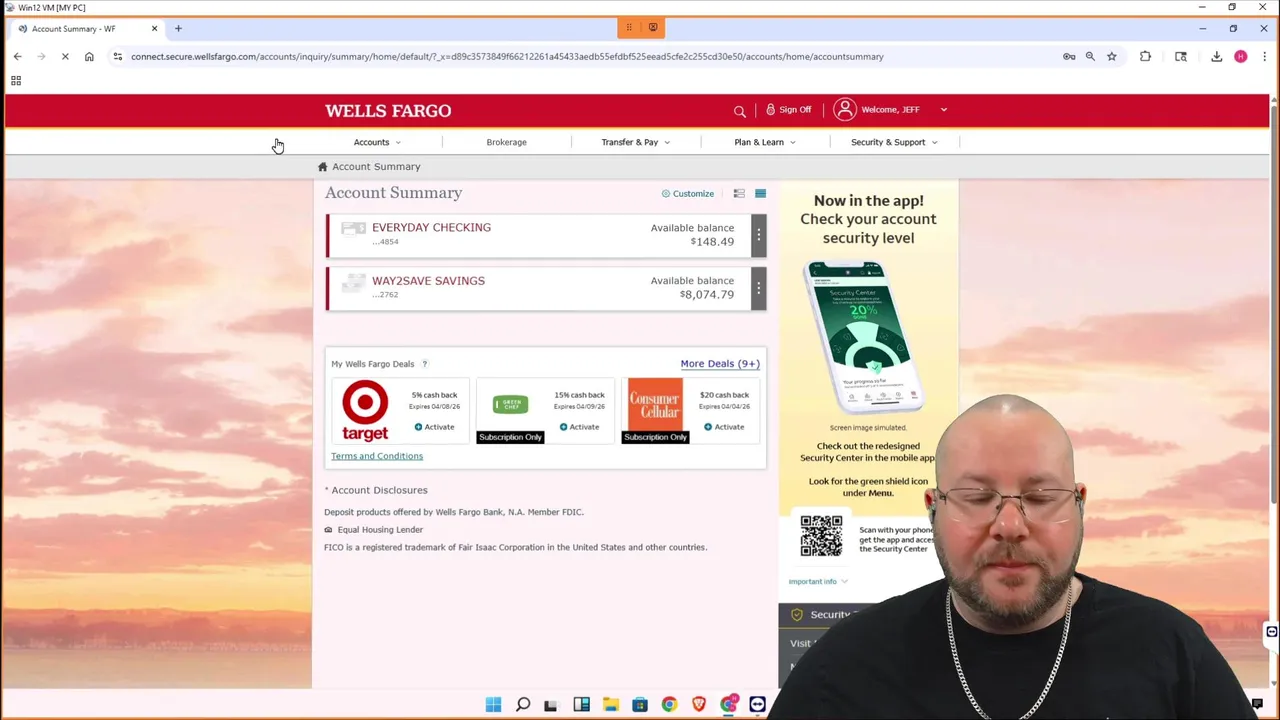The width and height of the screenshot is (1280, 720).
Task: Close the Account Summary browser tab
Action: pos(154,28)
